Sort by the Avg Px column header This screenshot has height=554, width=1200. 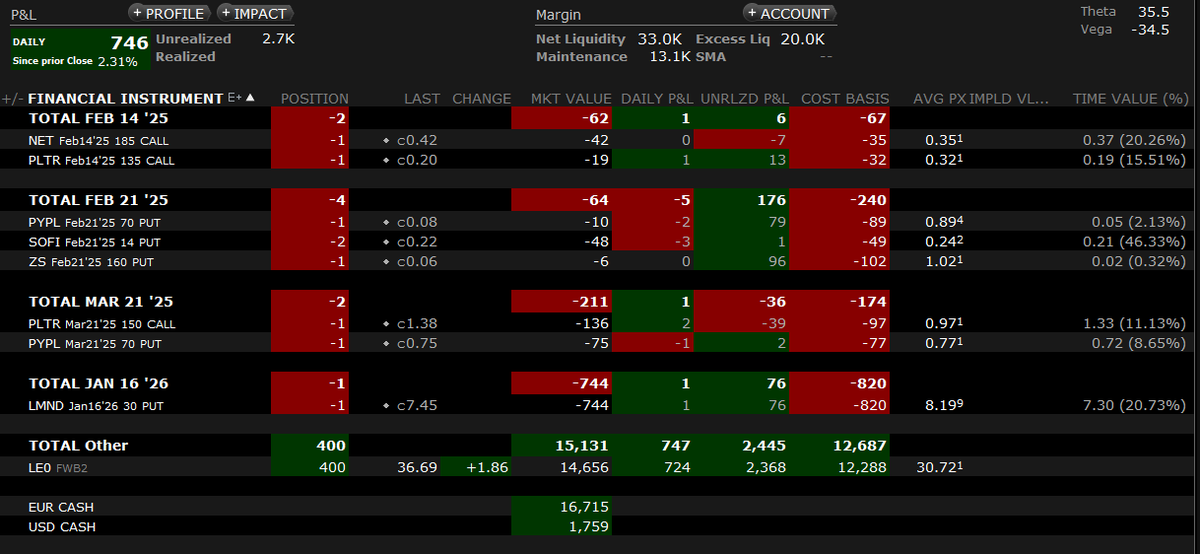[x=938, y=98]
